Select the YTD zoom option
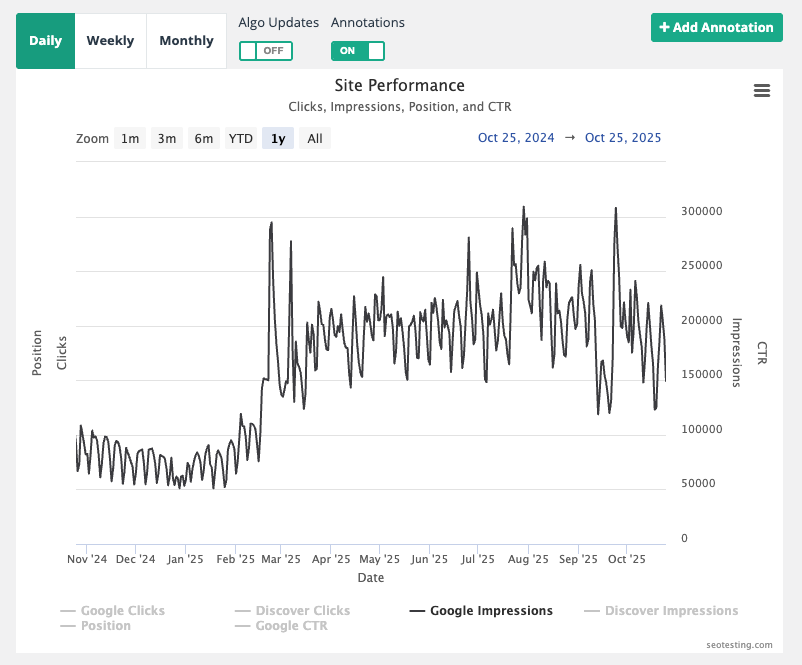802x665 pixels. point(240,138)
